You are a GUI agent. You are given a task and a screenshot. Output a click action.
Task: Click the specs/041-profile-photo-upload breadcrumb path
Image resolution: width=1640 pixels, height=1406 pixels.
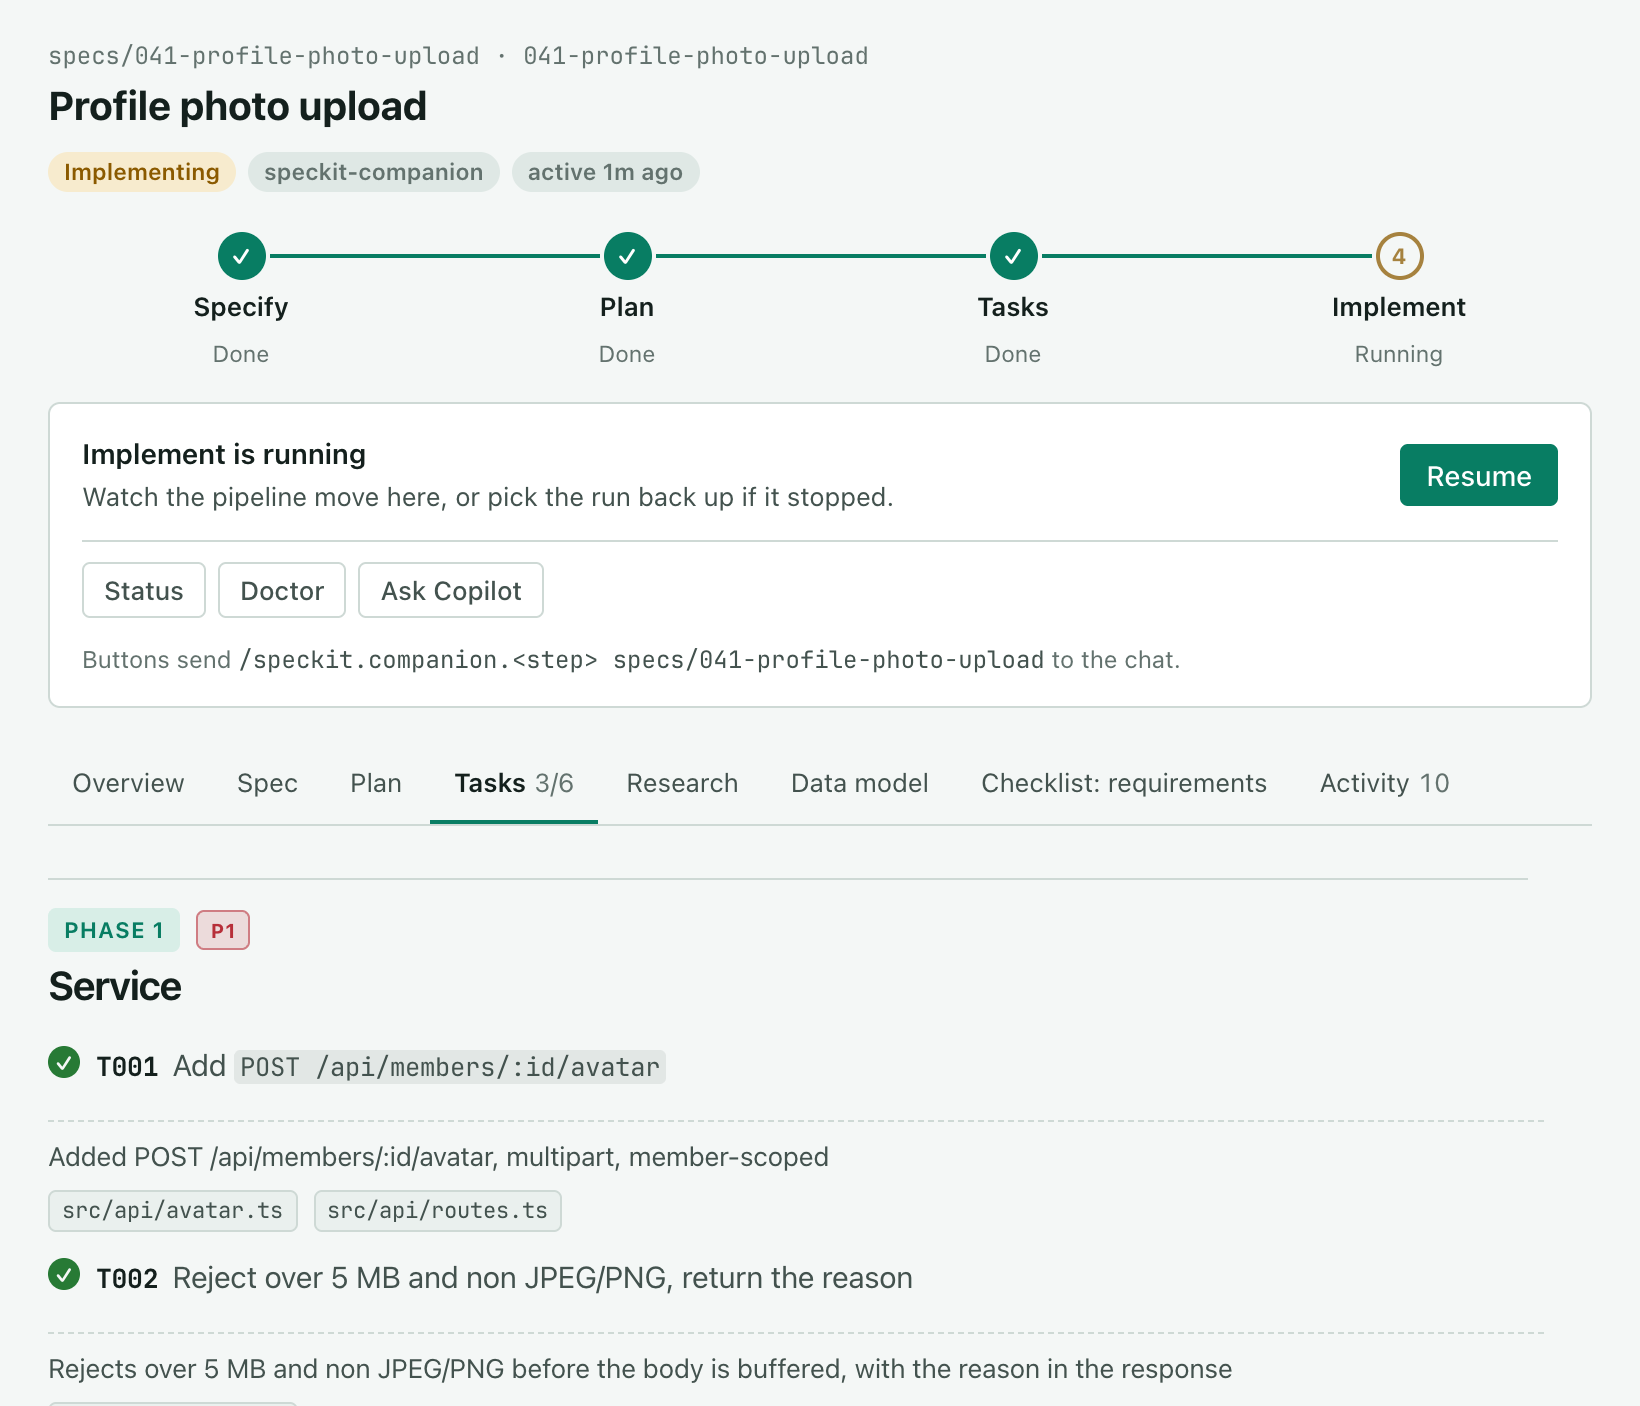(x=264, y=56)
